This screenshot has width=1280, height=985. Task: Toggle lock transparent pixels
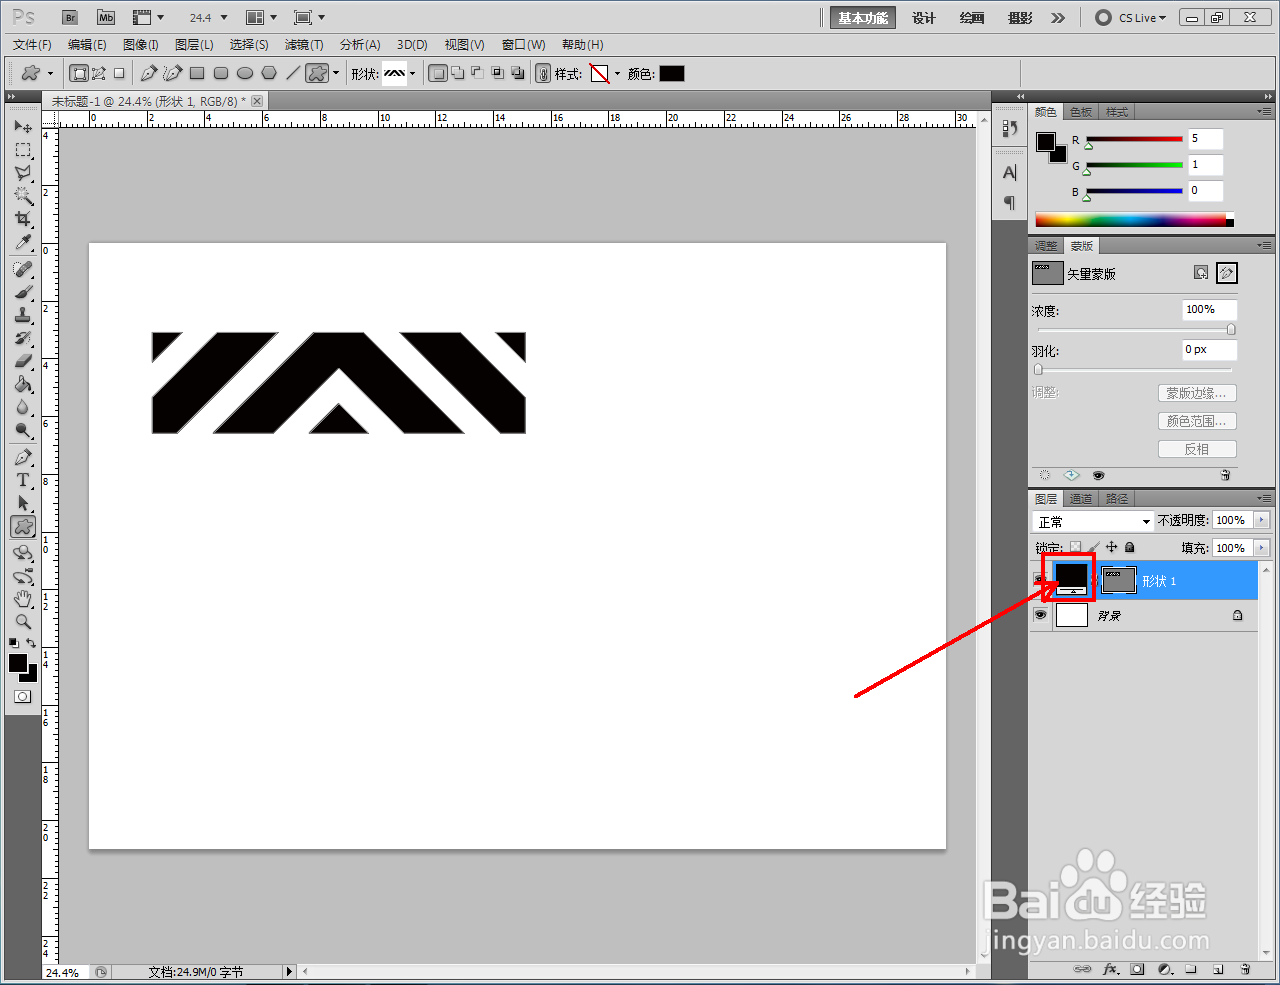pos(1075,547)
